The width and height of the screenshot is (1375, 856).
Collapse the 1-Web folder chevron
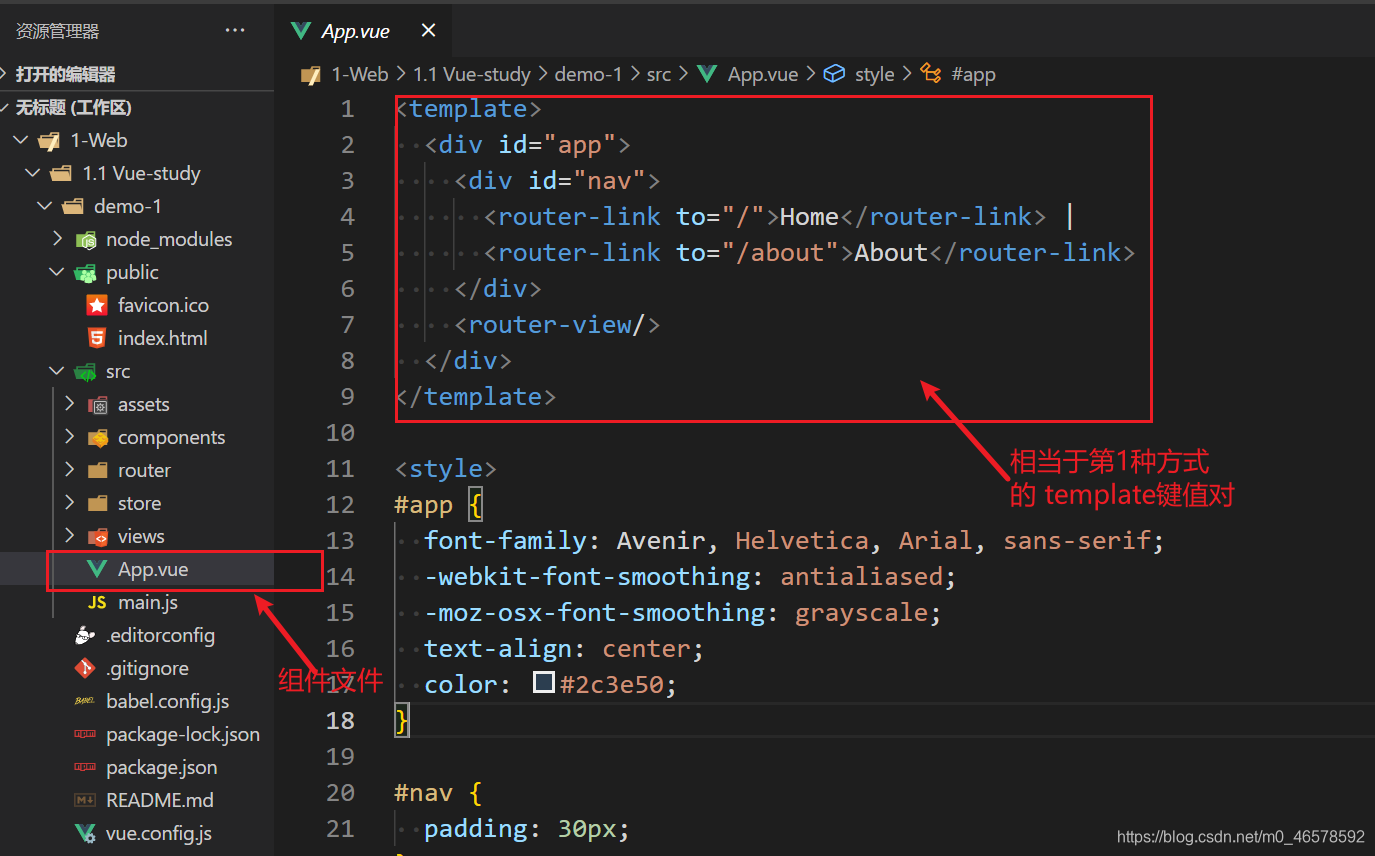pyautogui.click(x=21, y=140)
